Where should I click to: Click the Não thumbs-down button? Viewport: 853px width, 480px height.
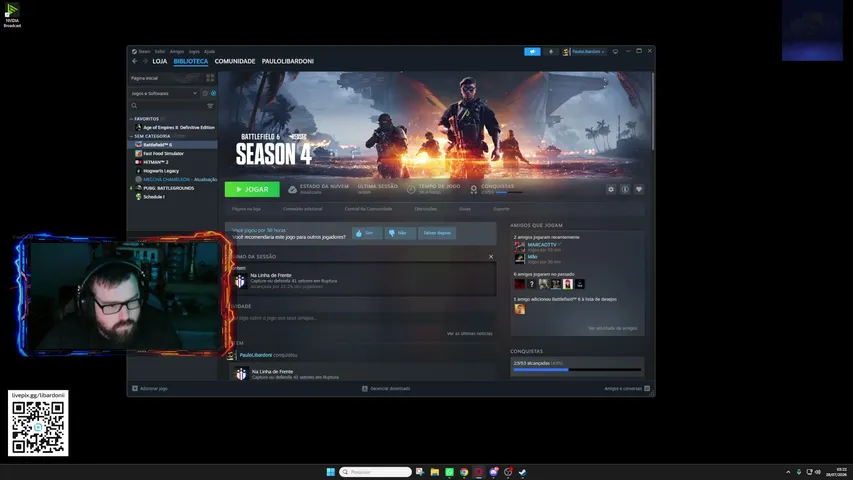point(400,233)
